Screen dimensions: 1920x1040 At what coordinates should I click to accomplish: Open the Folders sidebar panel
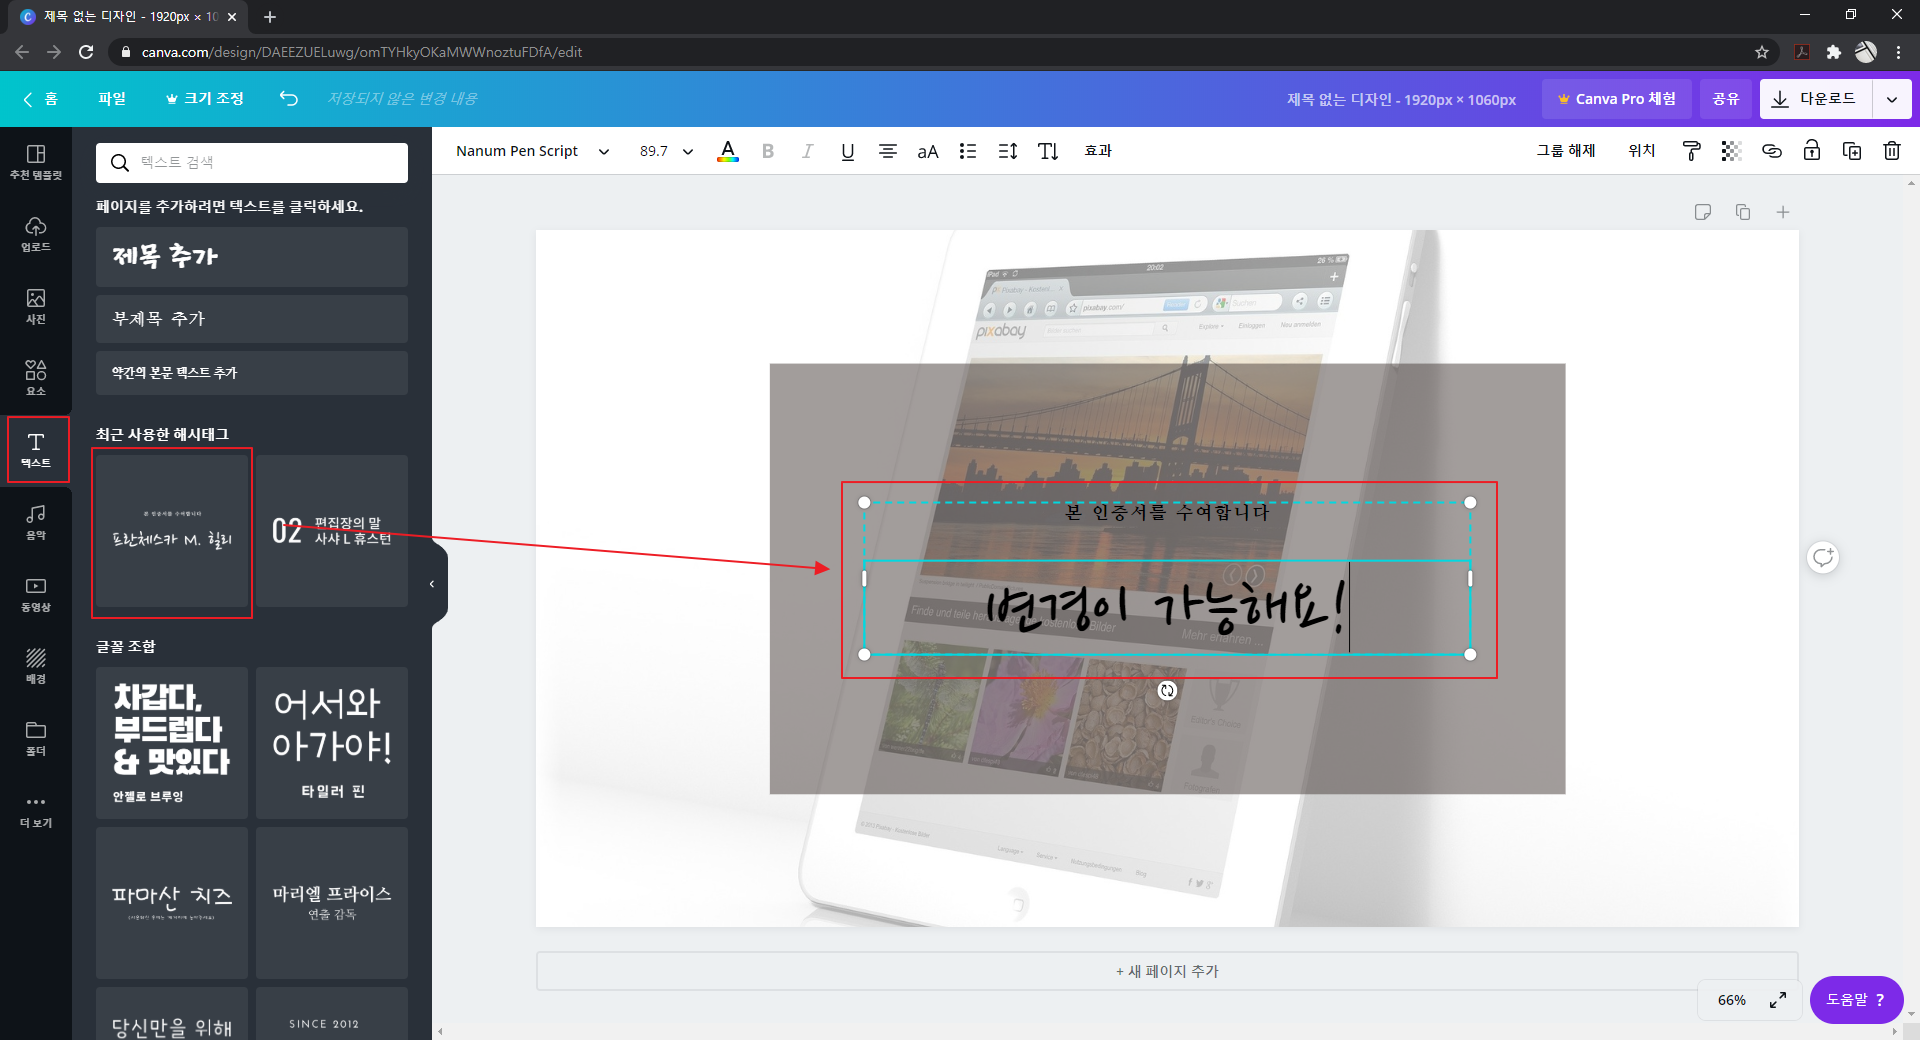[x=36, y=738]
